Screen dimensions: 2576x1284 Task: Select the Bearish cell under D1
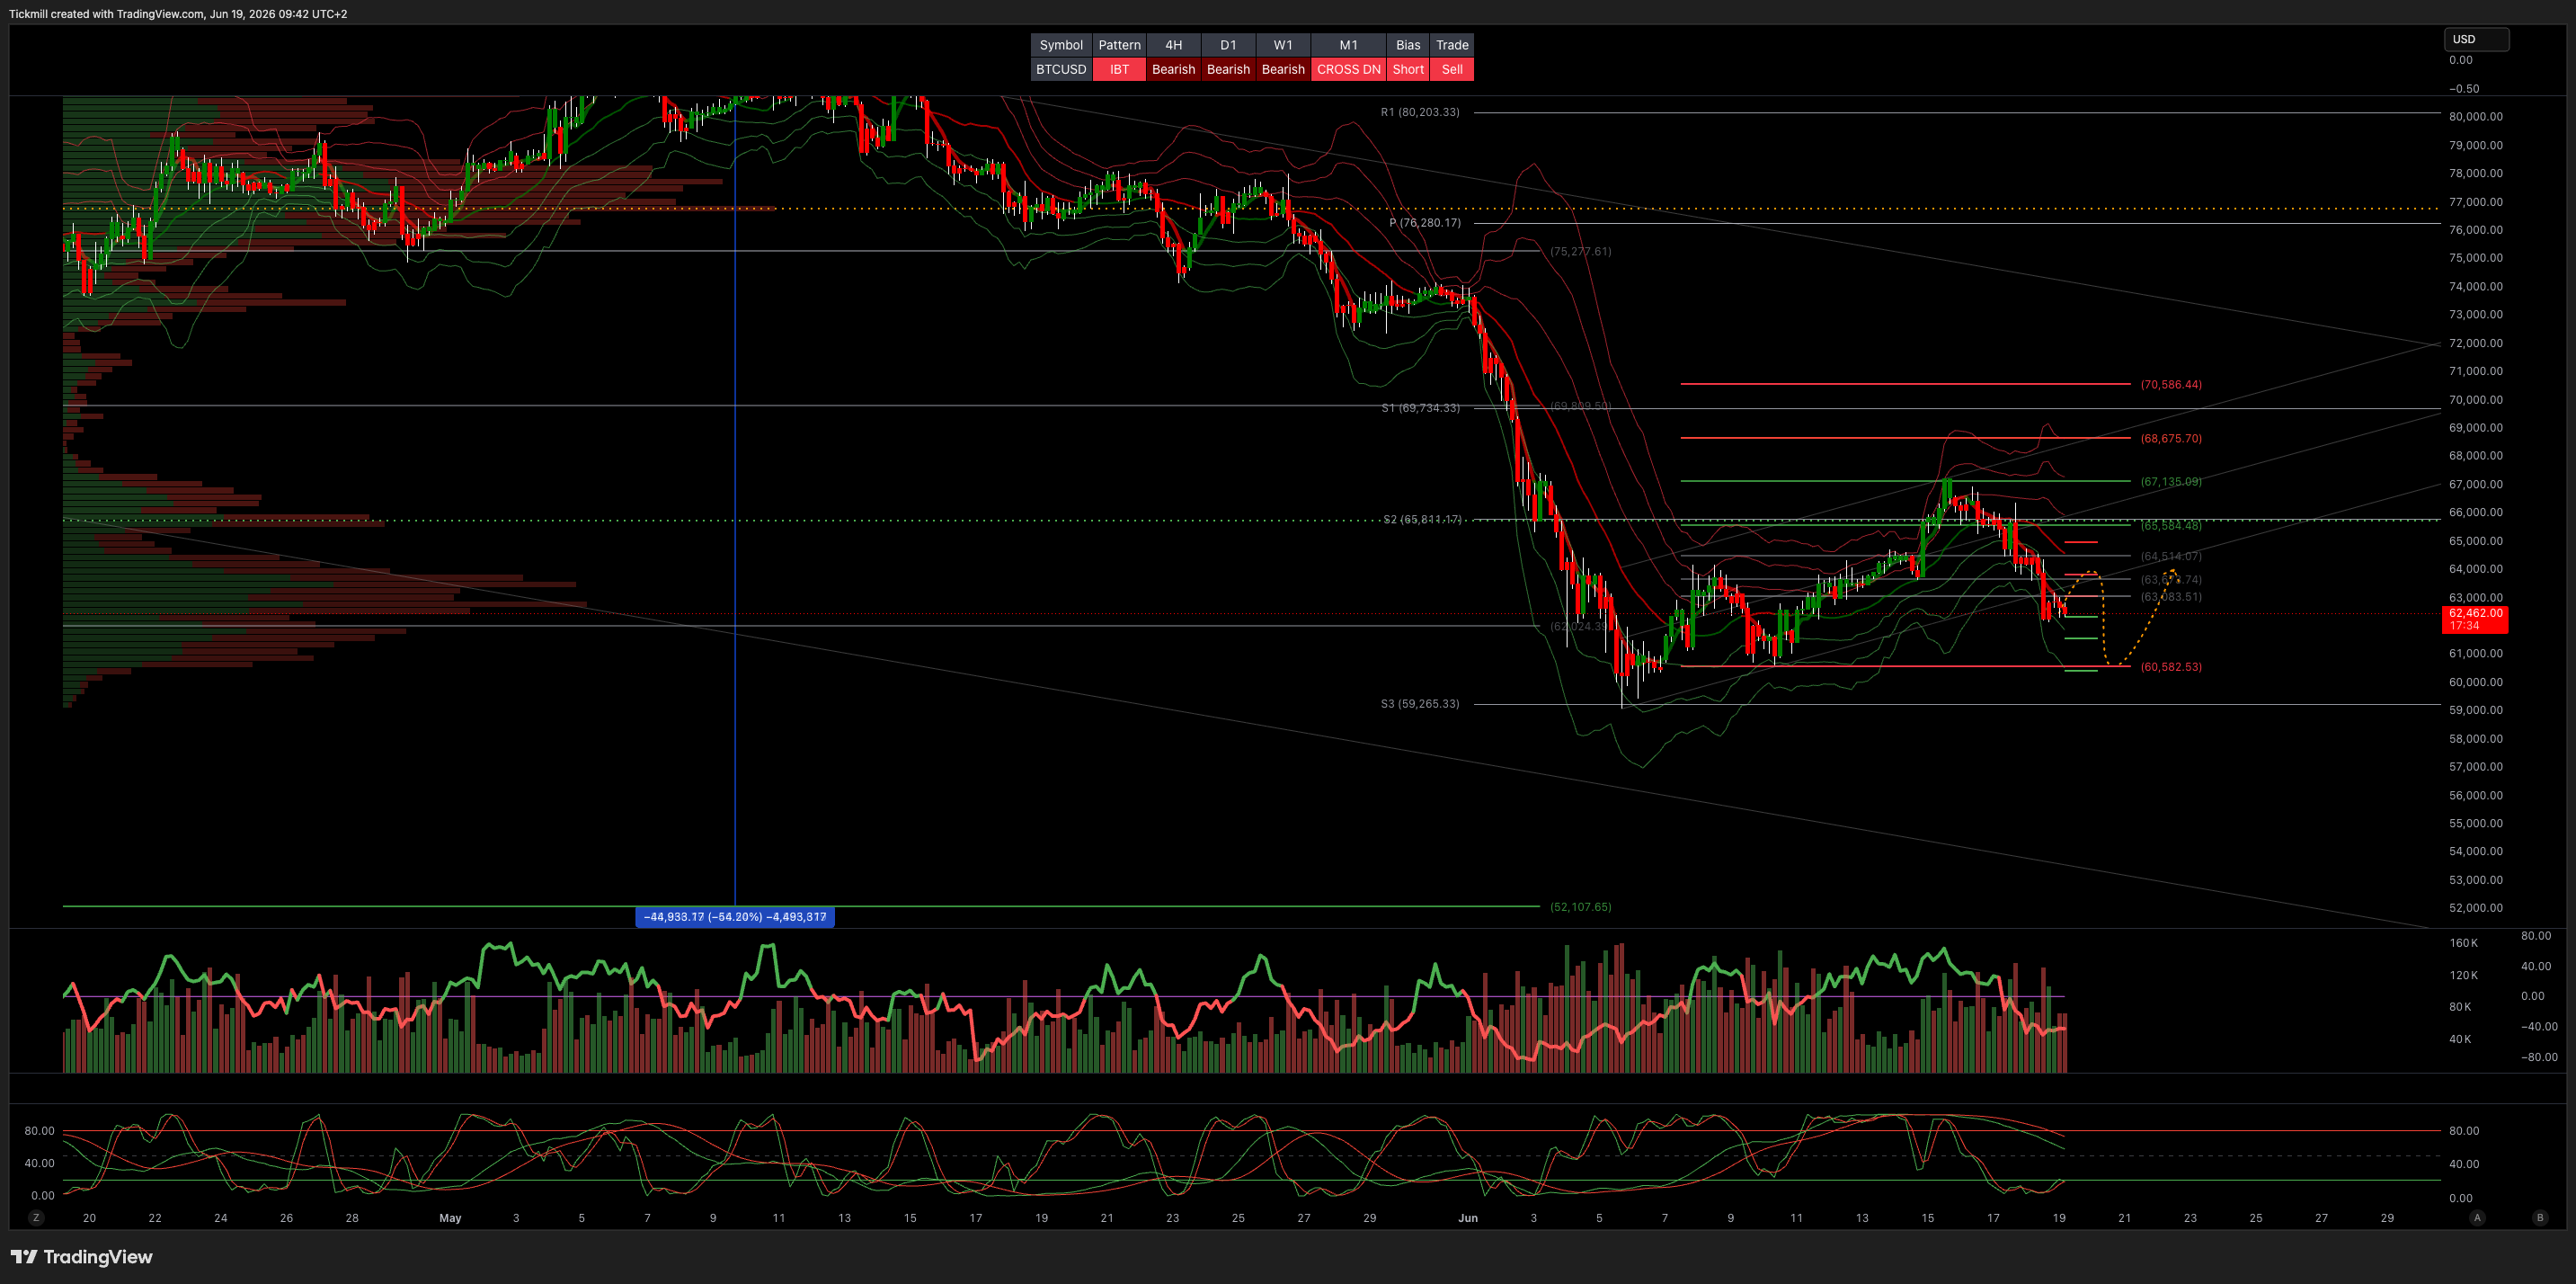[x=1228, y=69]
